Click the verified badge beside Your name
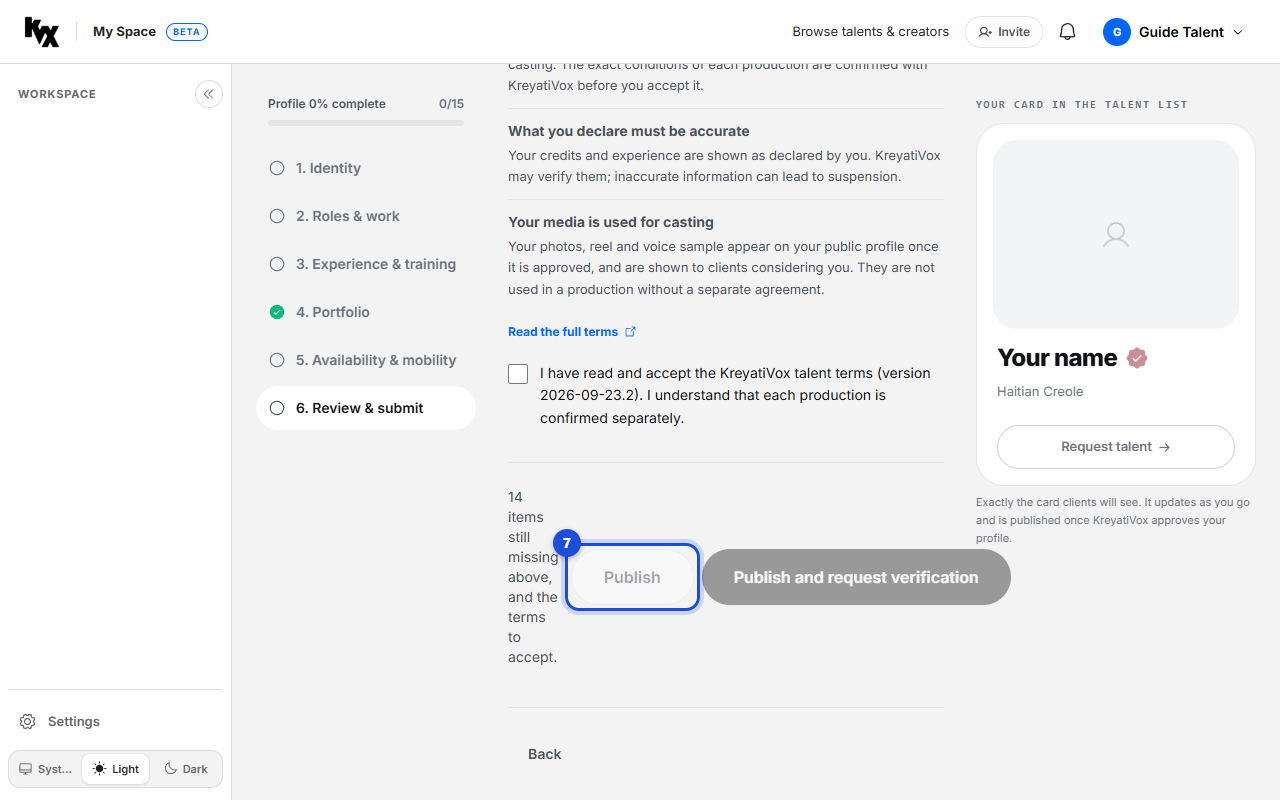This screenshot has width=1280, height=800. 1137,358
